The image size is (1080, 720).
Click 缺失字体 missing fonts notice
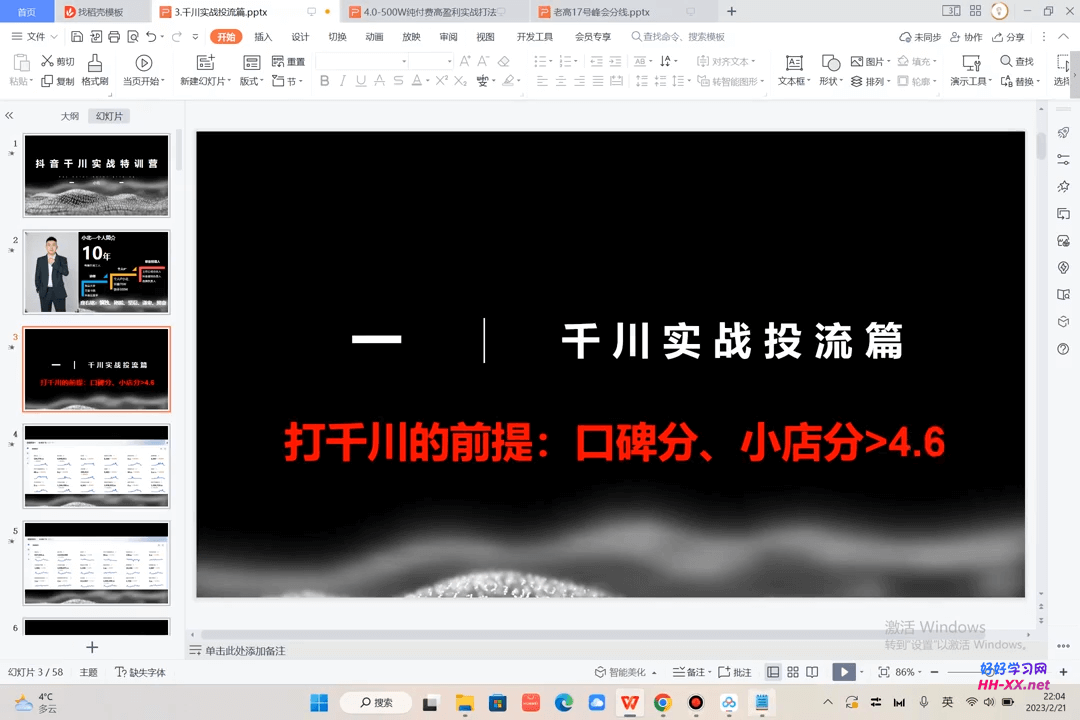pyautogui.click(x=141, y=672)
